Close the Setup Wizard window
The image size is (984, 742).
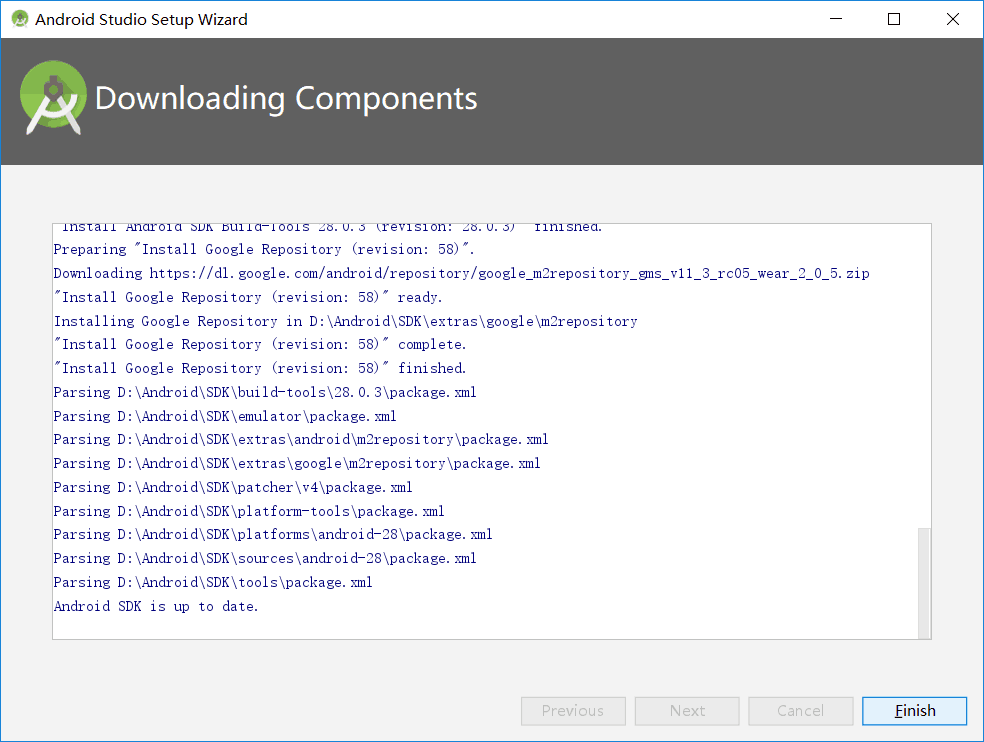click(x=953, y=19)
